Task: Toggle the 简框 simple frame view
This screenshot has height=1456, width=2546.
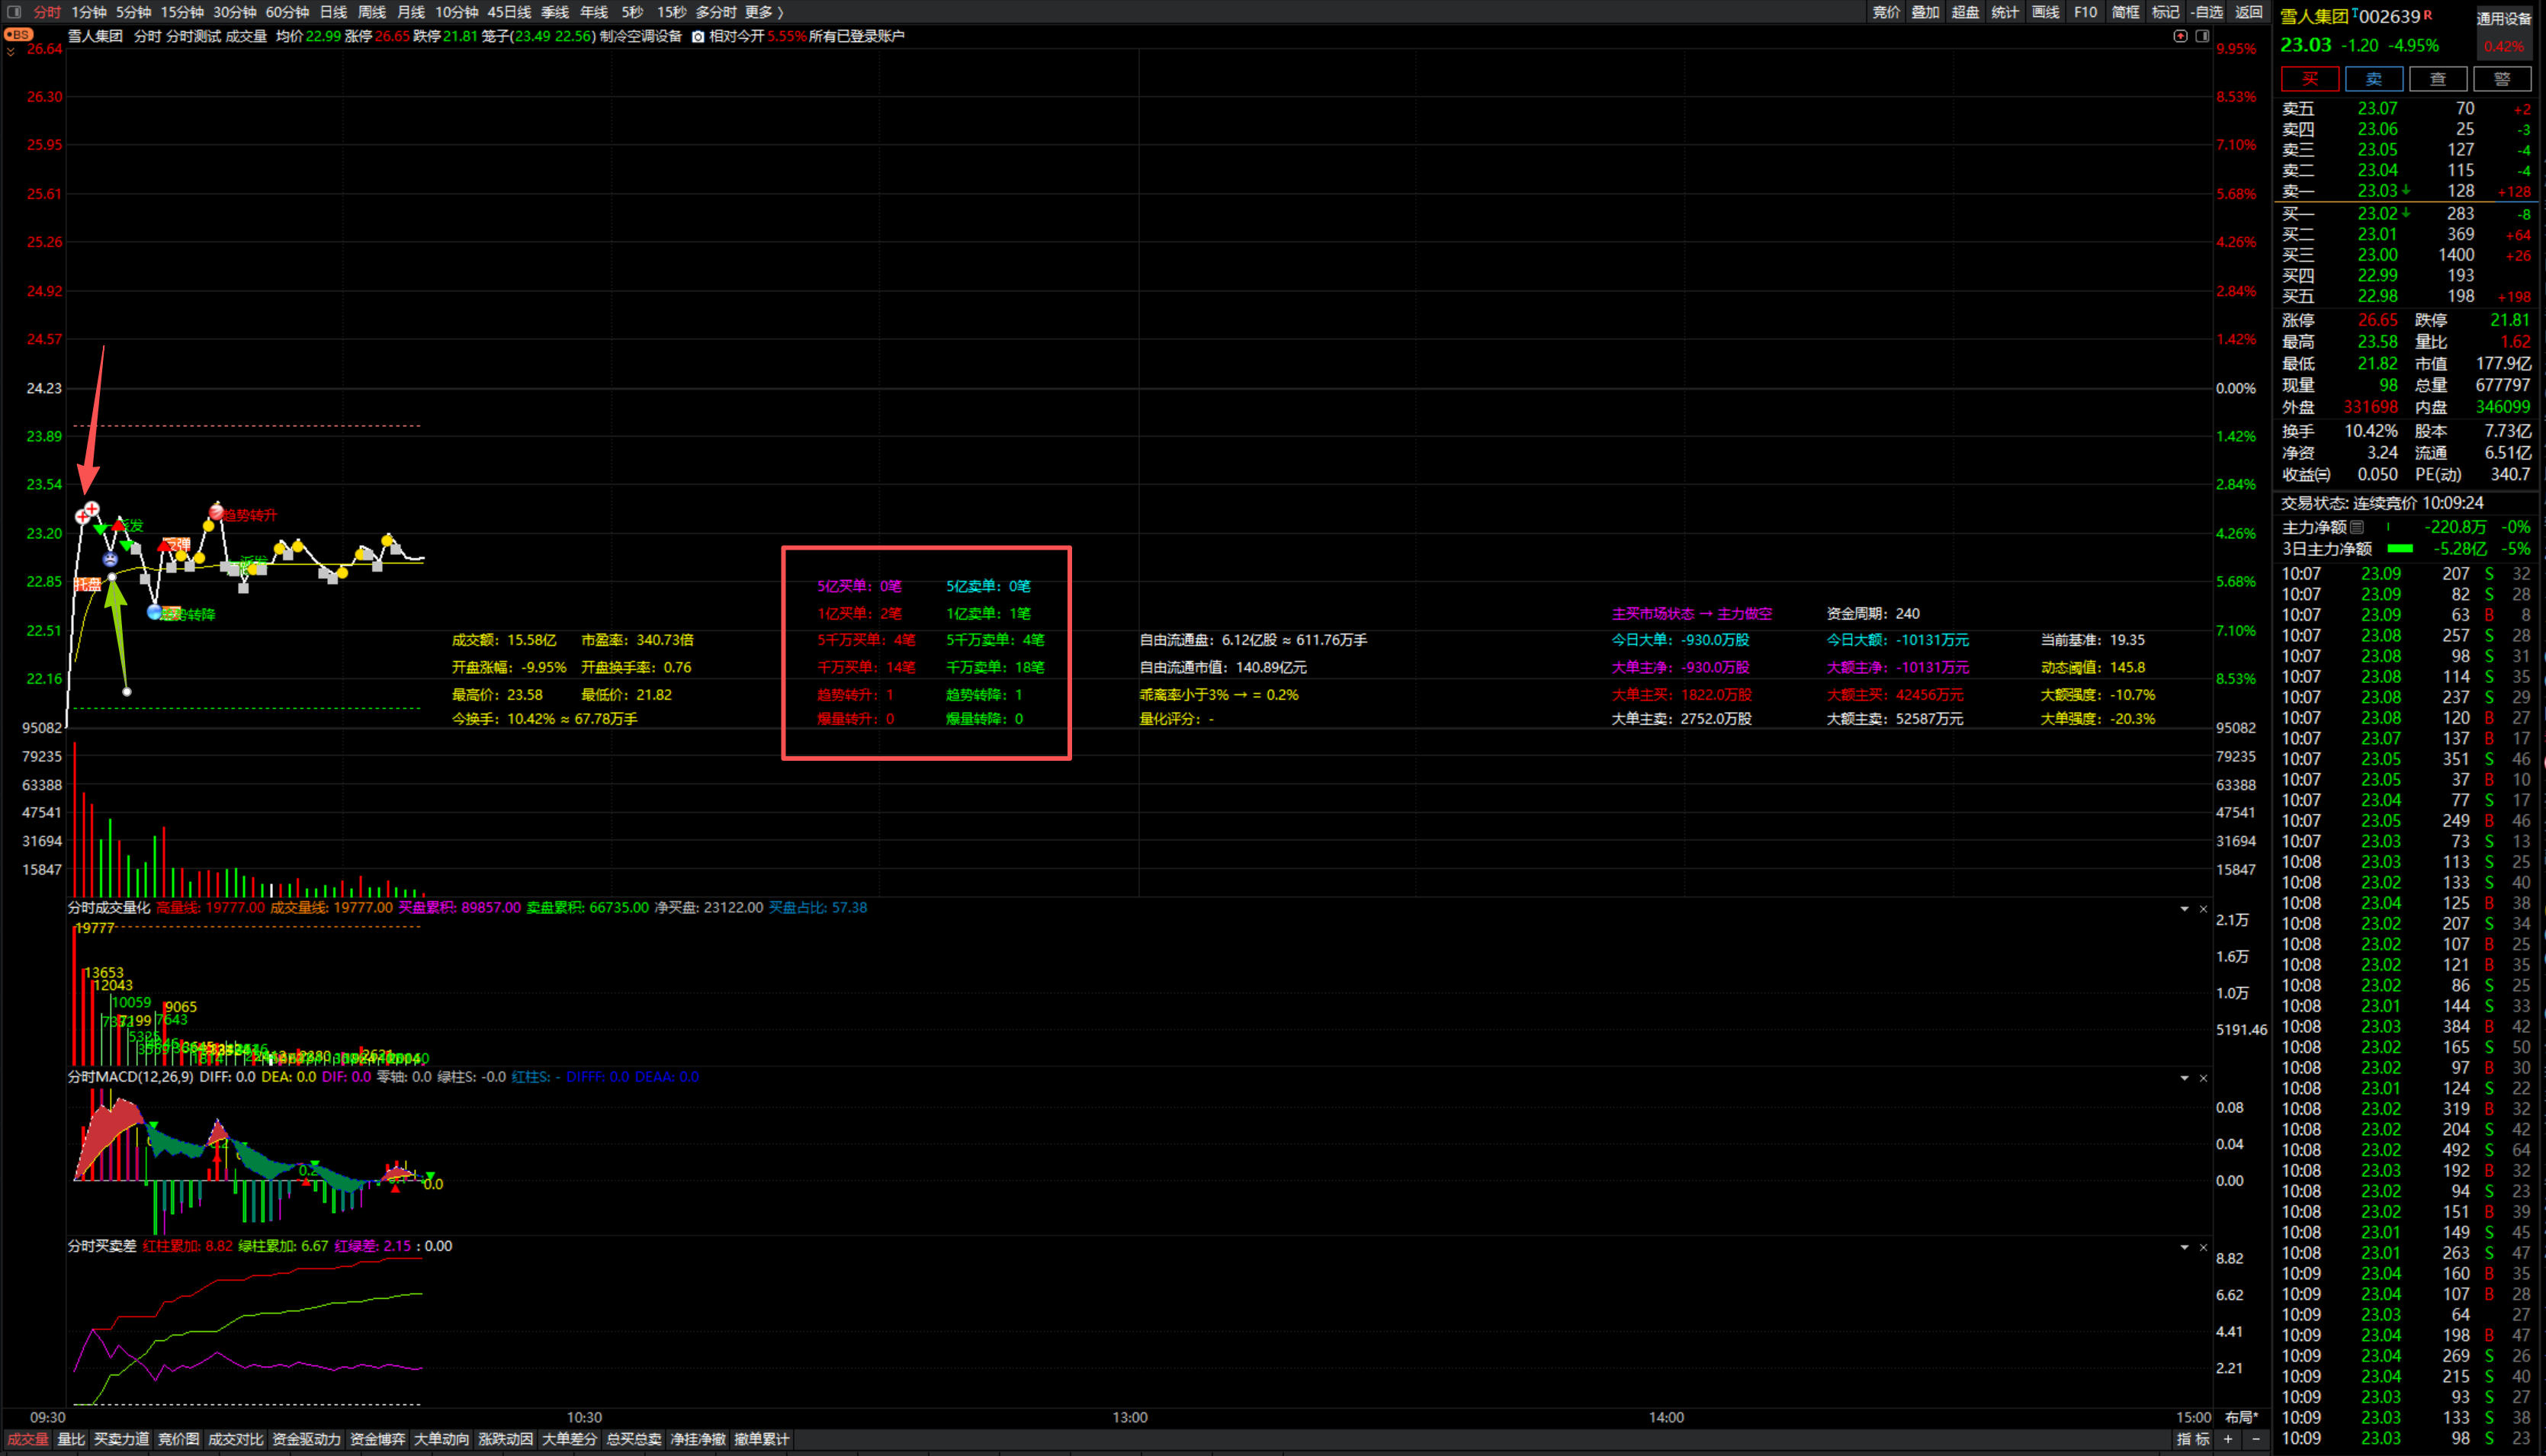Action: (2125, 12)
